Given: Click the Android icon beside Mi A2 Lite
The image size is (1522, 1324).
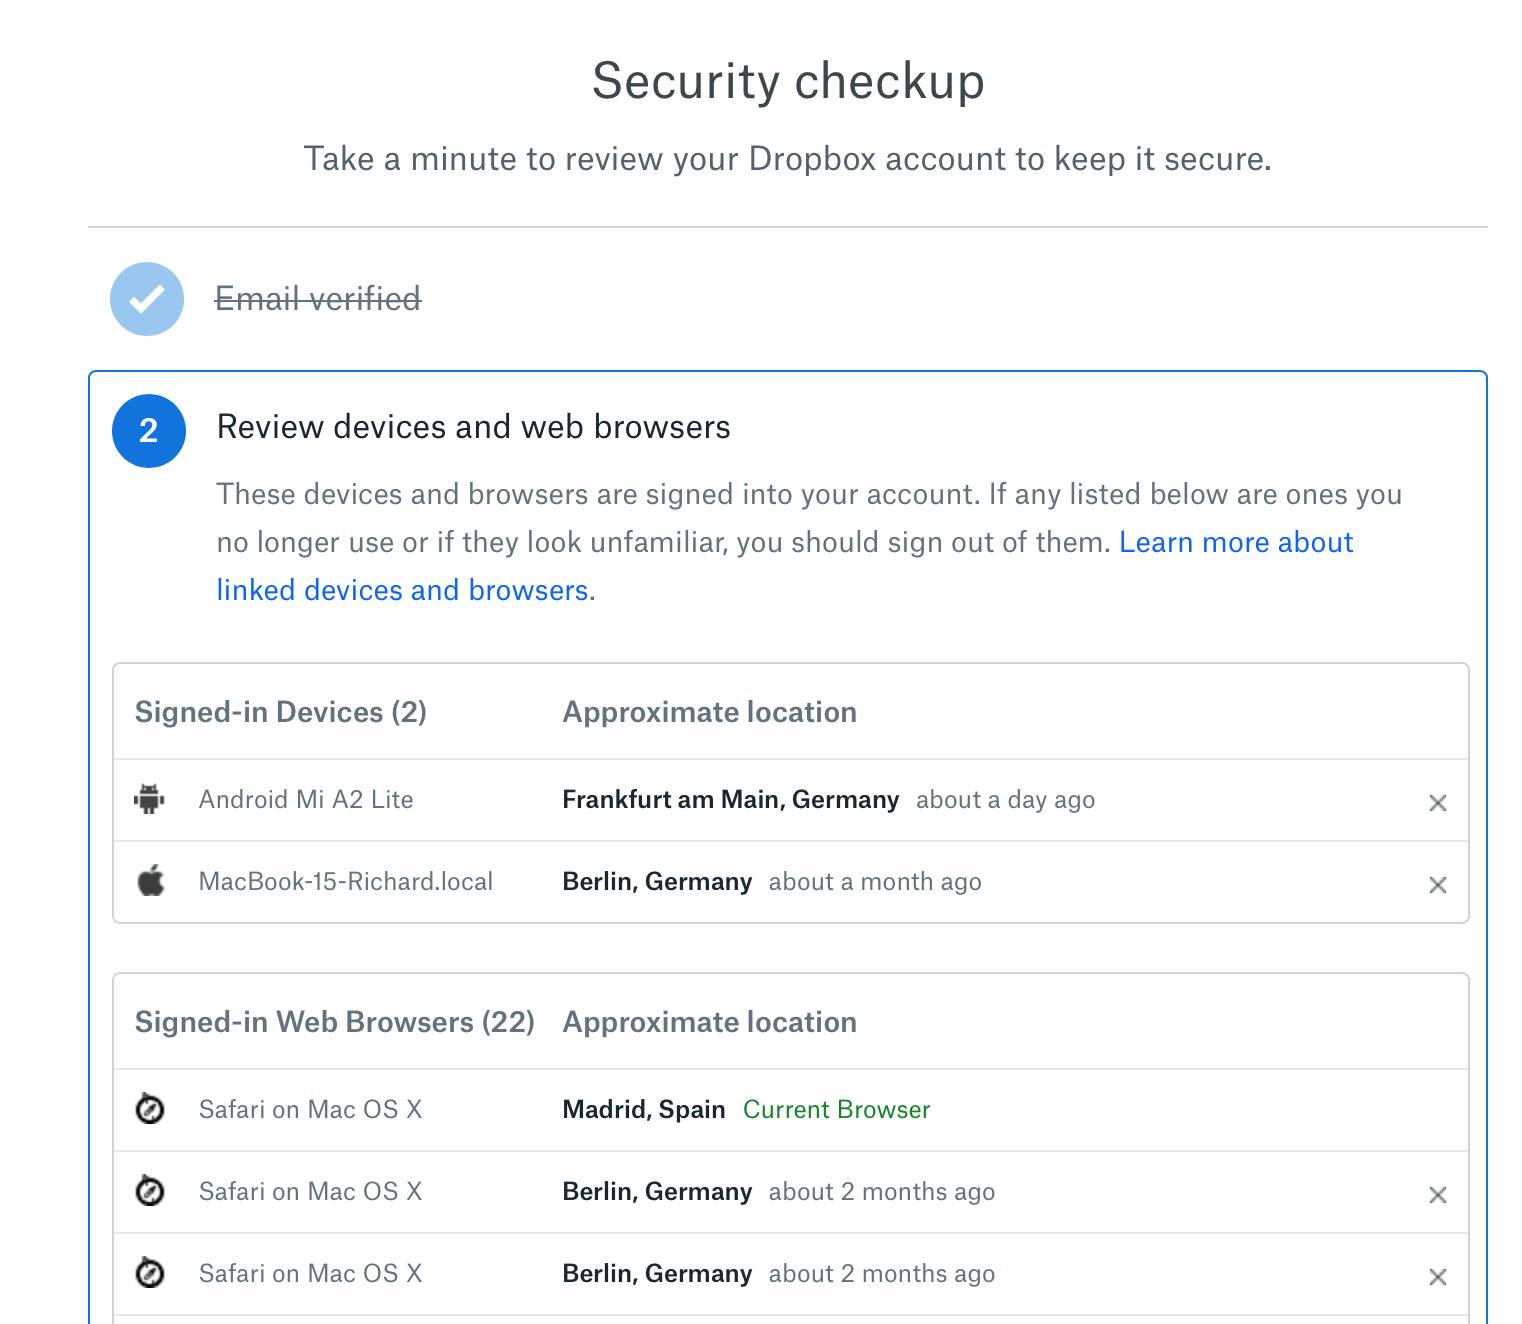Looking at the screenshot, I should click(x=150, y=800).
